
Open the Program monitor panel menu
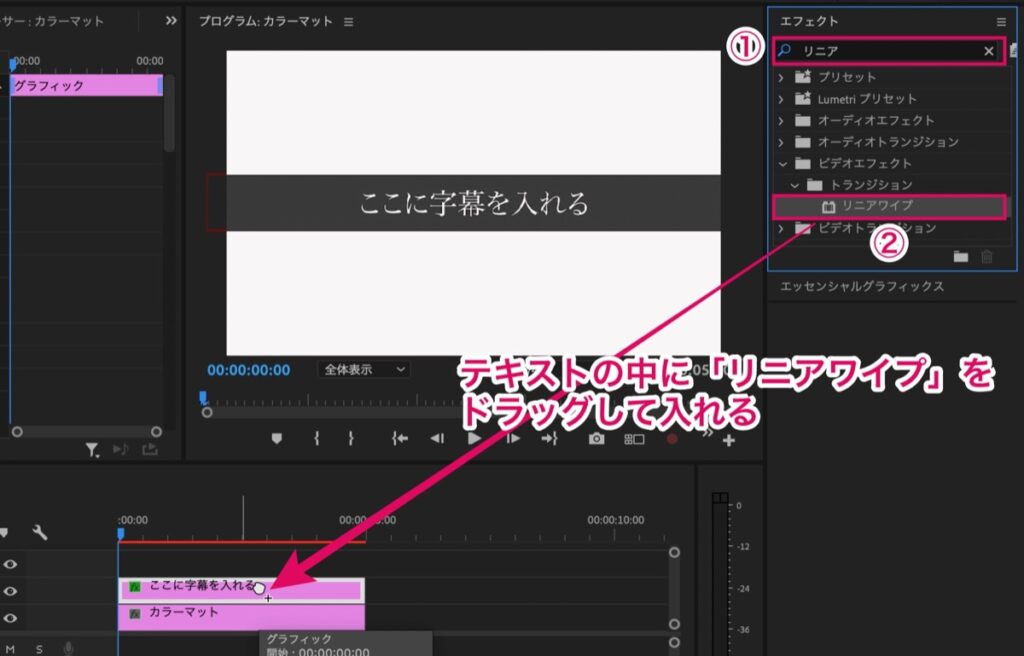click(349, 22)
